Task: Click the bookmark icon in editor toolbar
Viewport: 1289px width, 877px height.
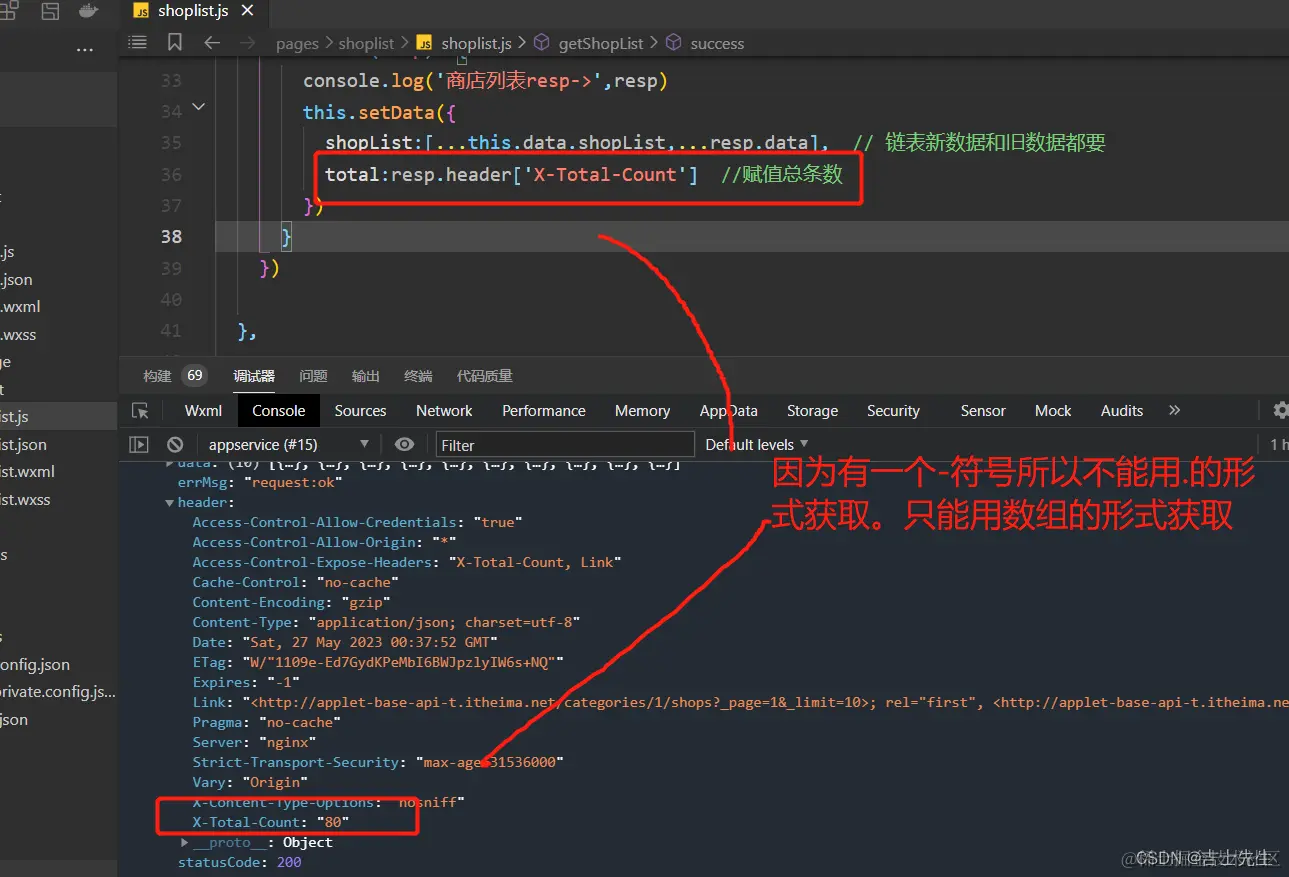Action: click(x=175, y=43)
